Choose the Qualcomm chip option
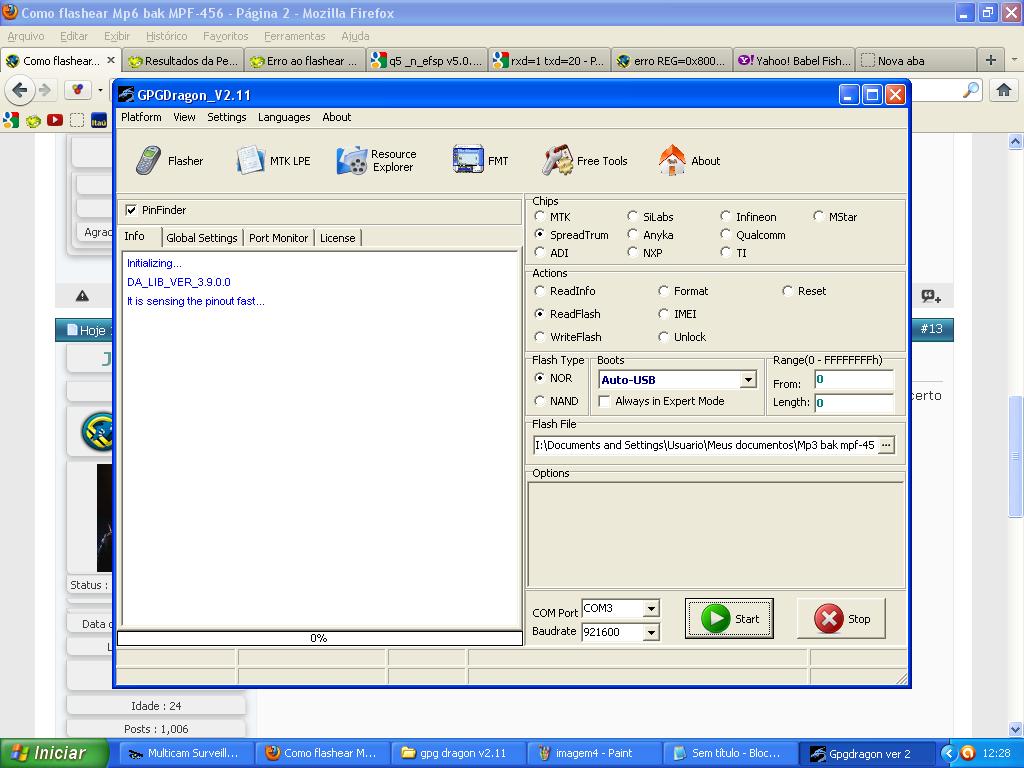This screenshot has height=768, width=1024. pos(726,234)
